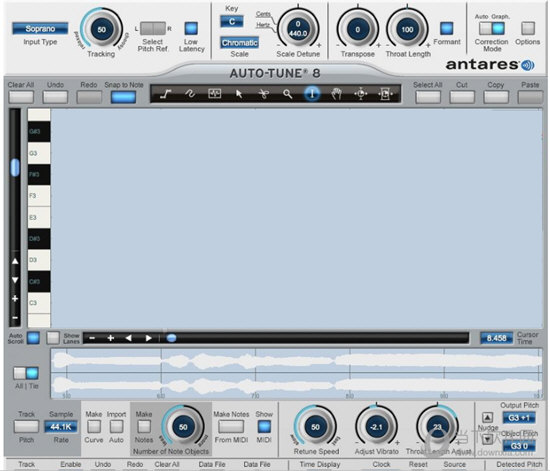The image size is (550, 471).
Task: Select the Scissors tool
Action: point(263,94)
